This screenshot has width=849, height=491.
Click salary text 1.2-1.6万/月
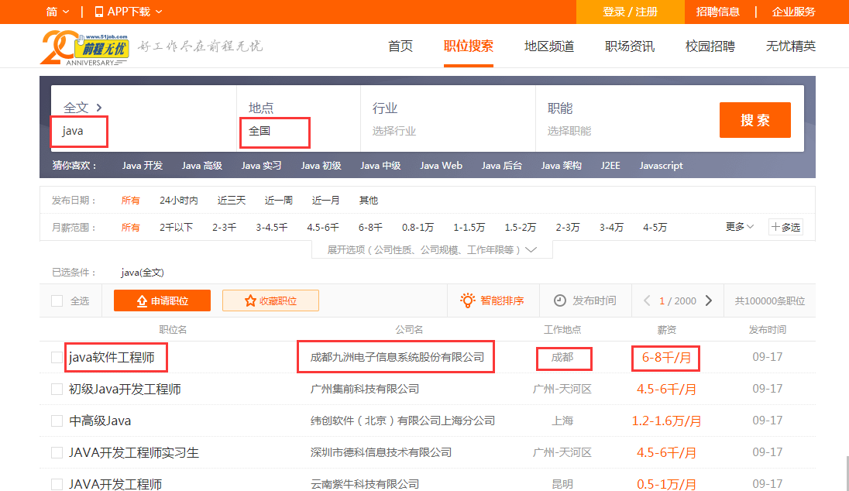click(x=667, y=421)
